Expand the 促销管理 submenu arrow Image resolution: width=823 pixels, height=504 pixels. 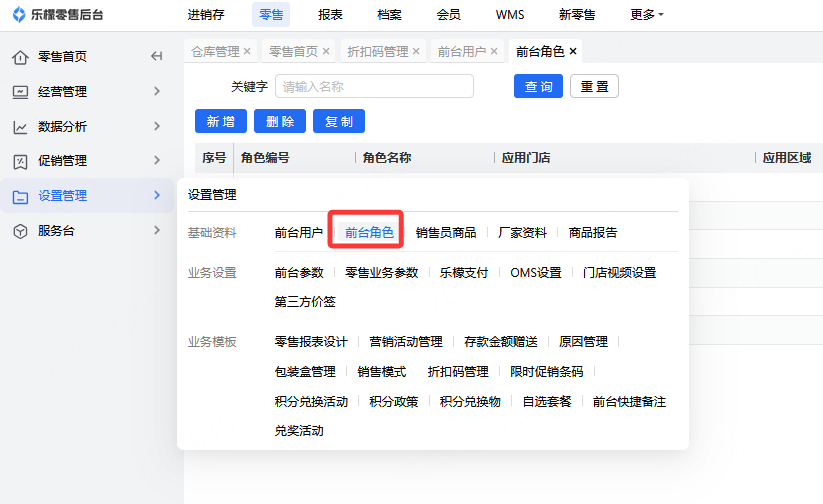(156, 160)
